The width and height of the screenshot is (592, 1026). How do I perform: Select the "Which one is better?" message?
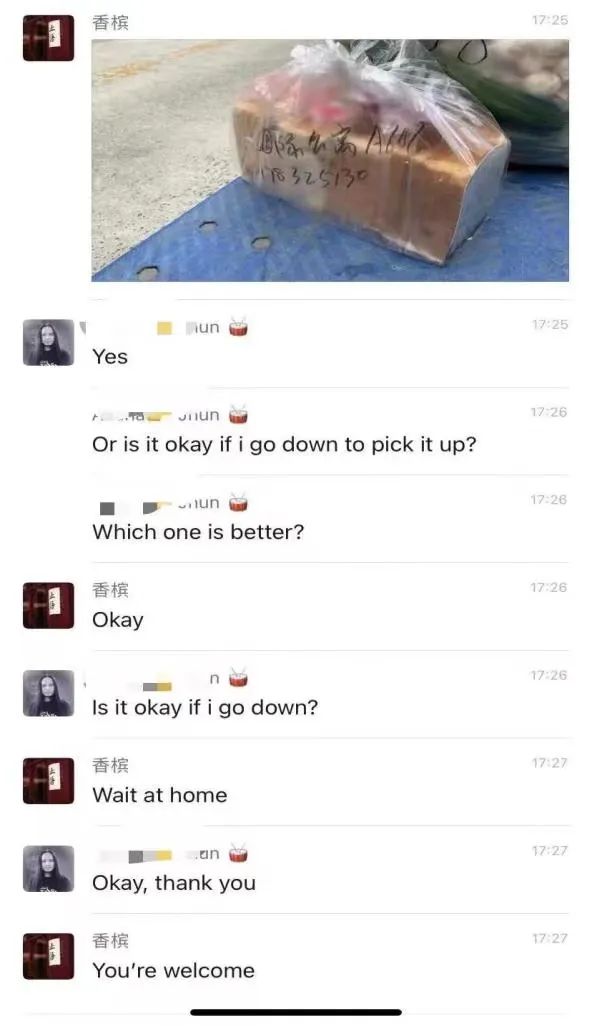click(198, 532)
